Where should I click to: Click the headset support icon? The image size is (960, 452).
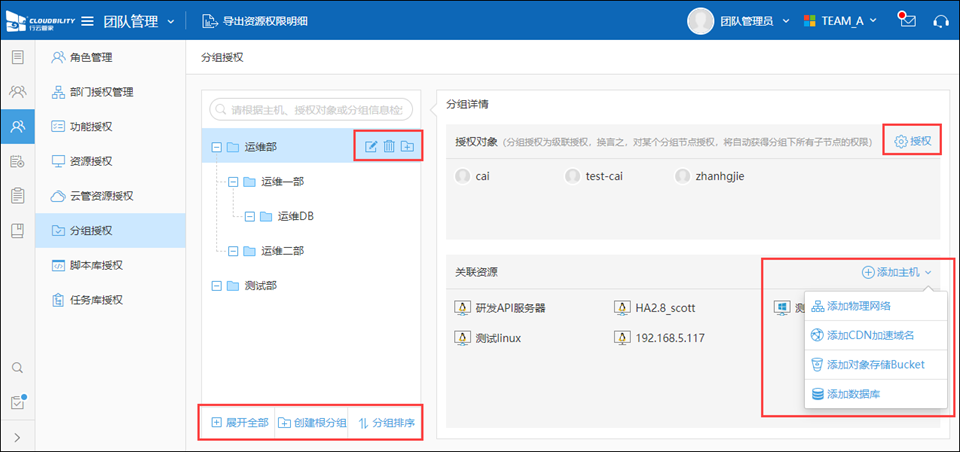pyautogui.click(x=940, y=21)
